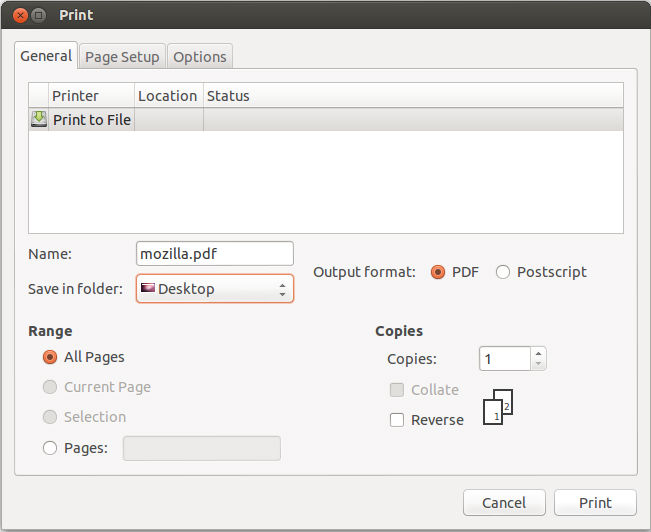Click the maximize button in title bar
Image resolution: width=651 pixels, height=532 pixels.
[39, 15]
